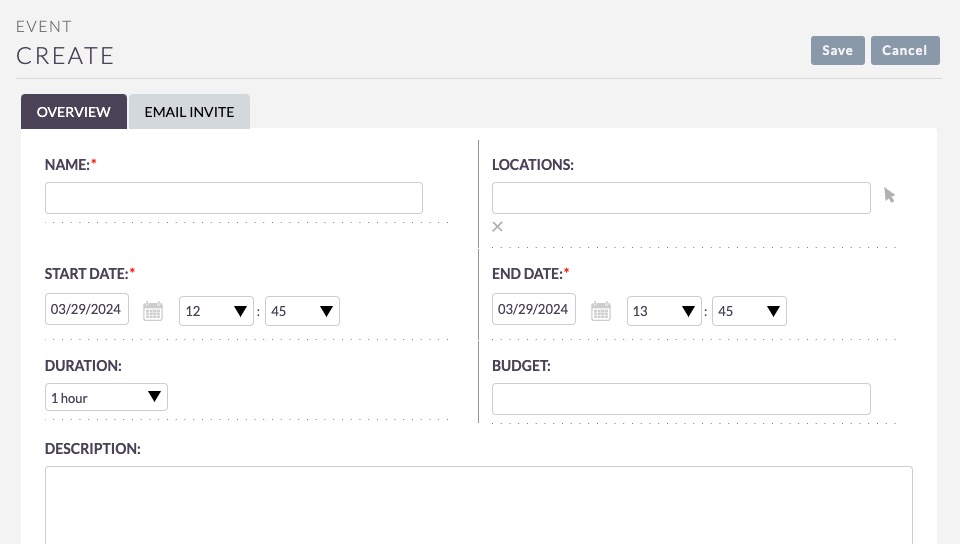Open the Start Date calendar picker icon
The image size is (960, 544).
click(x=152, y=311)
